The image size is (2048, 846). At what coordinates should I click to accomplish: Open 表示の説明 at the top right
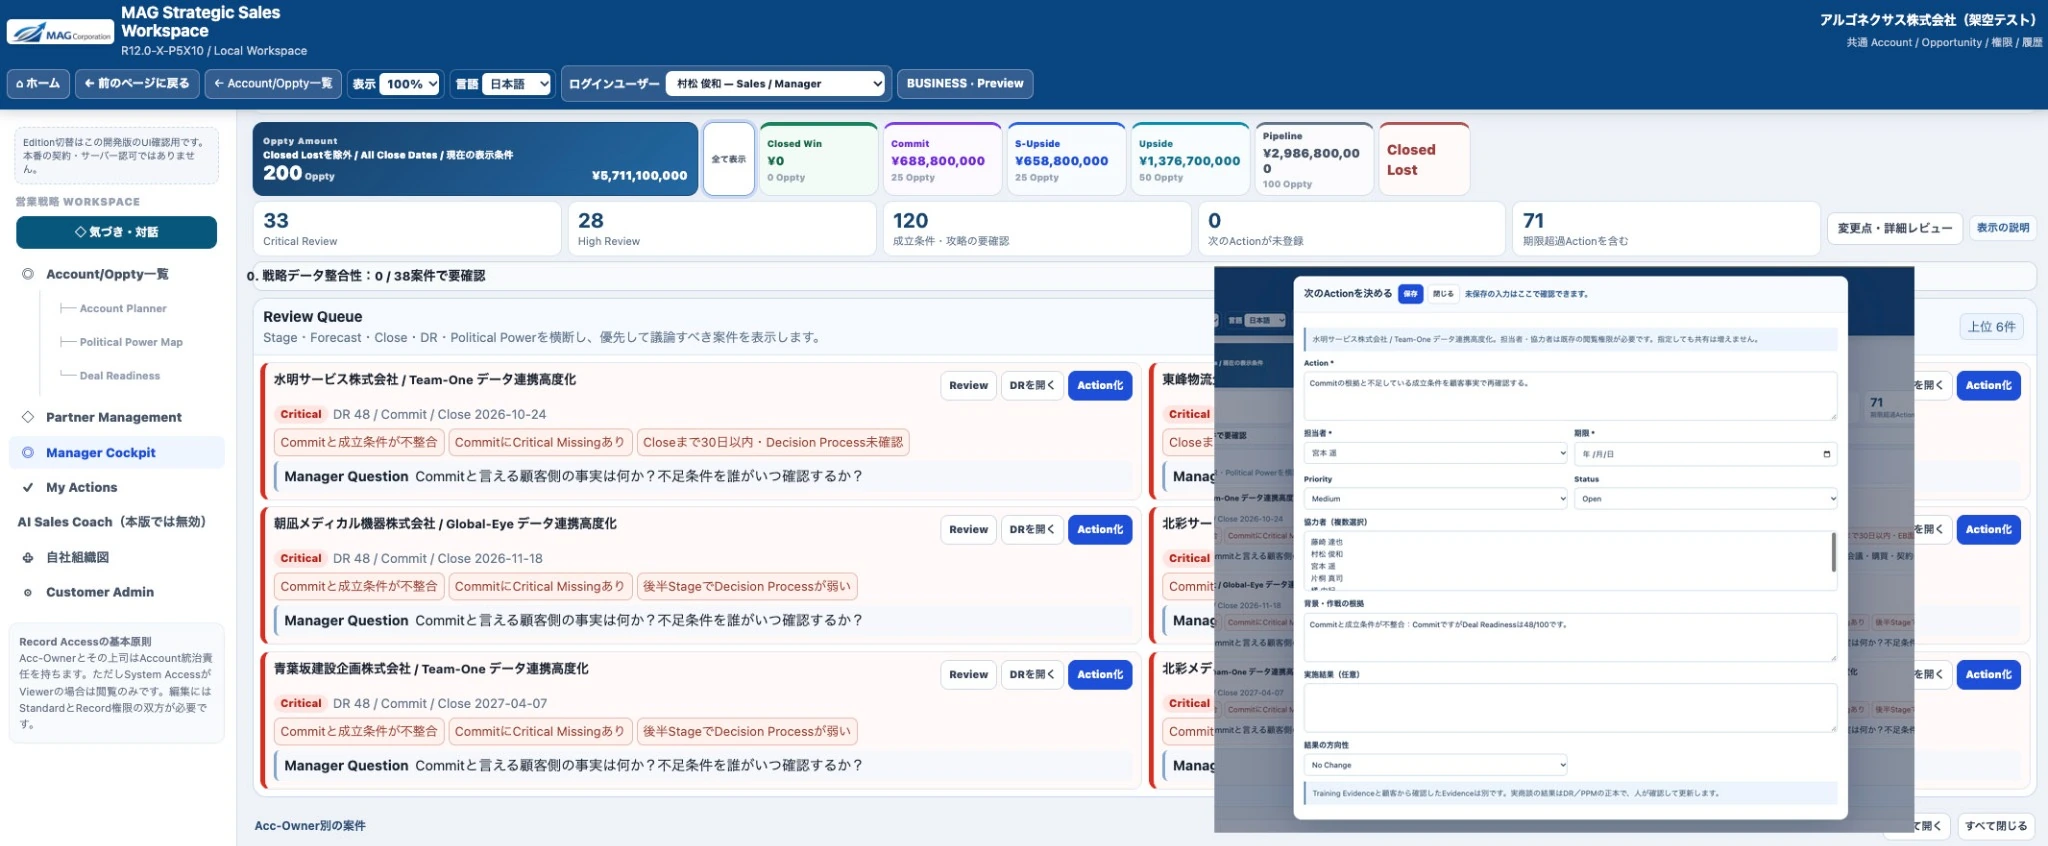[2002, 228]
